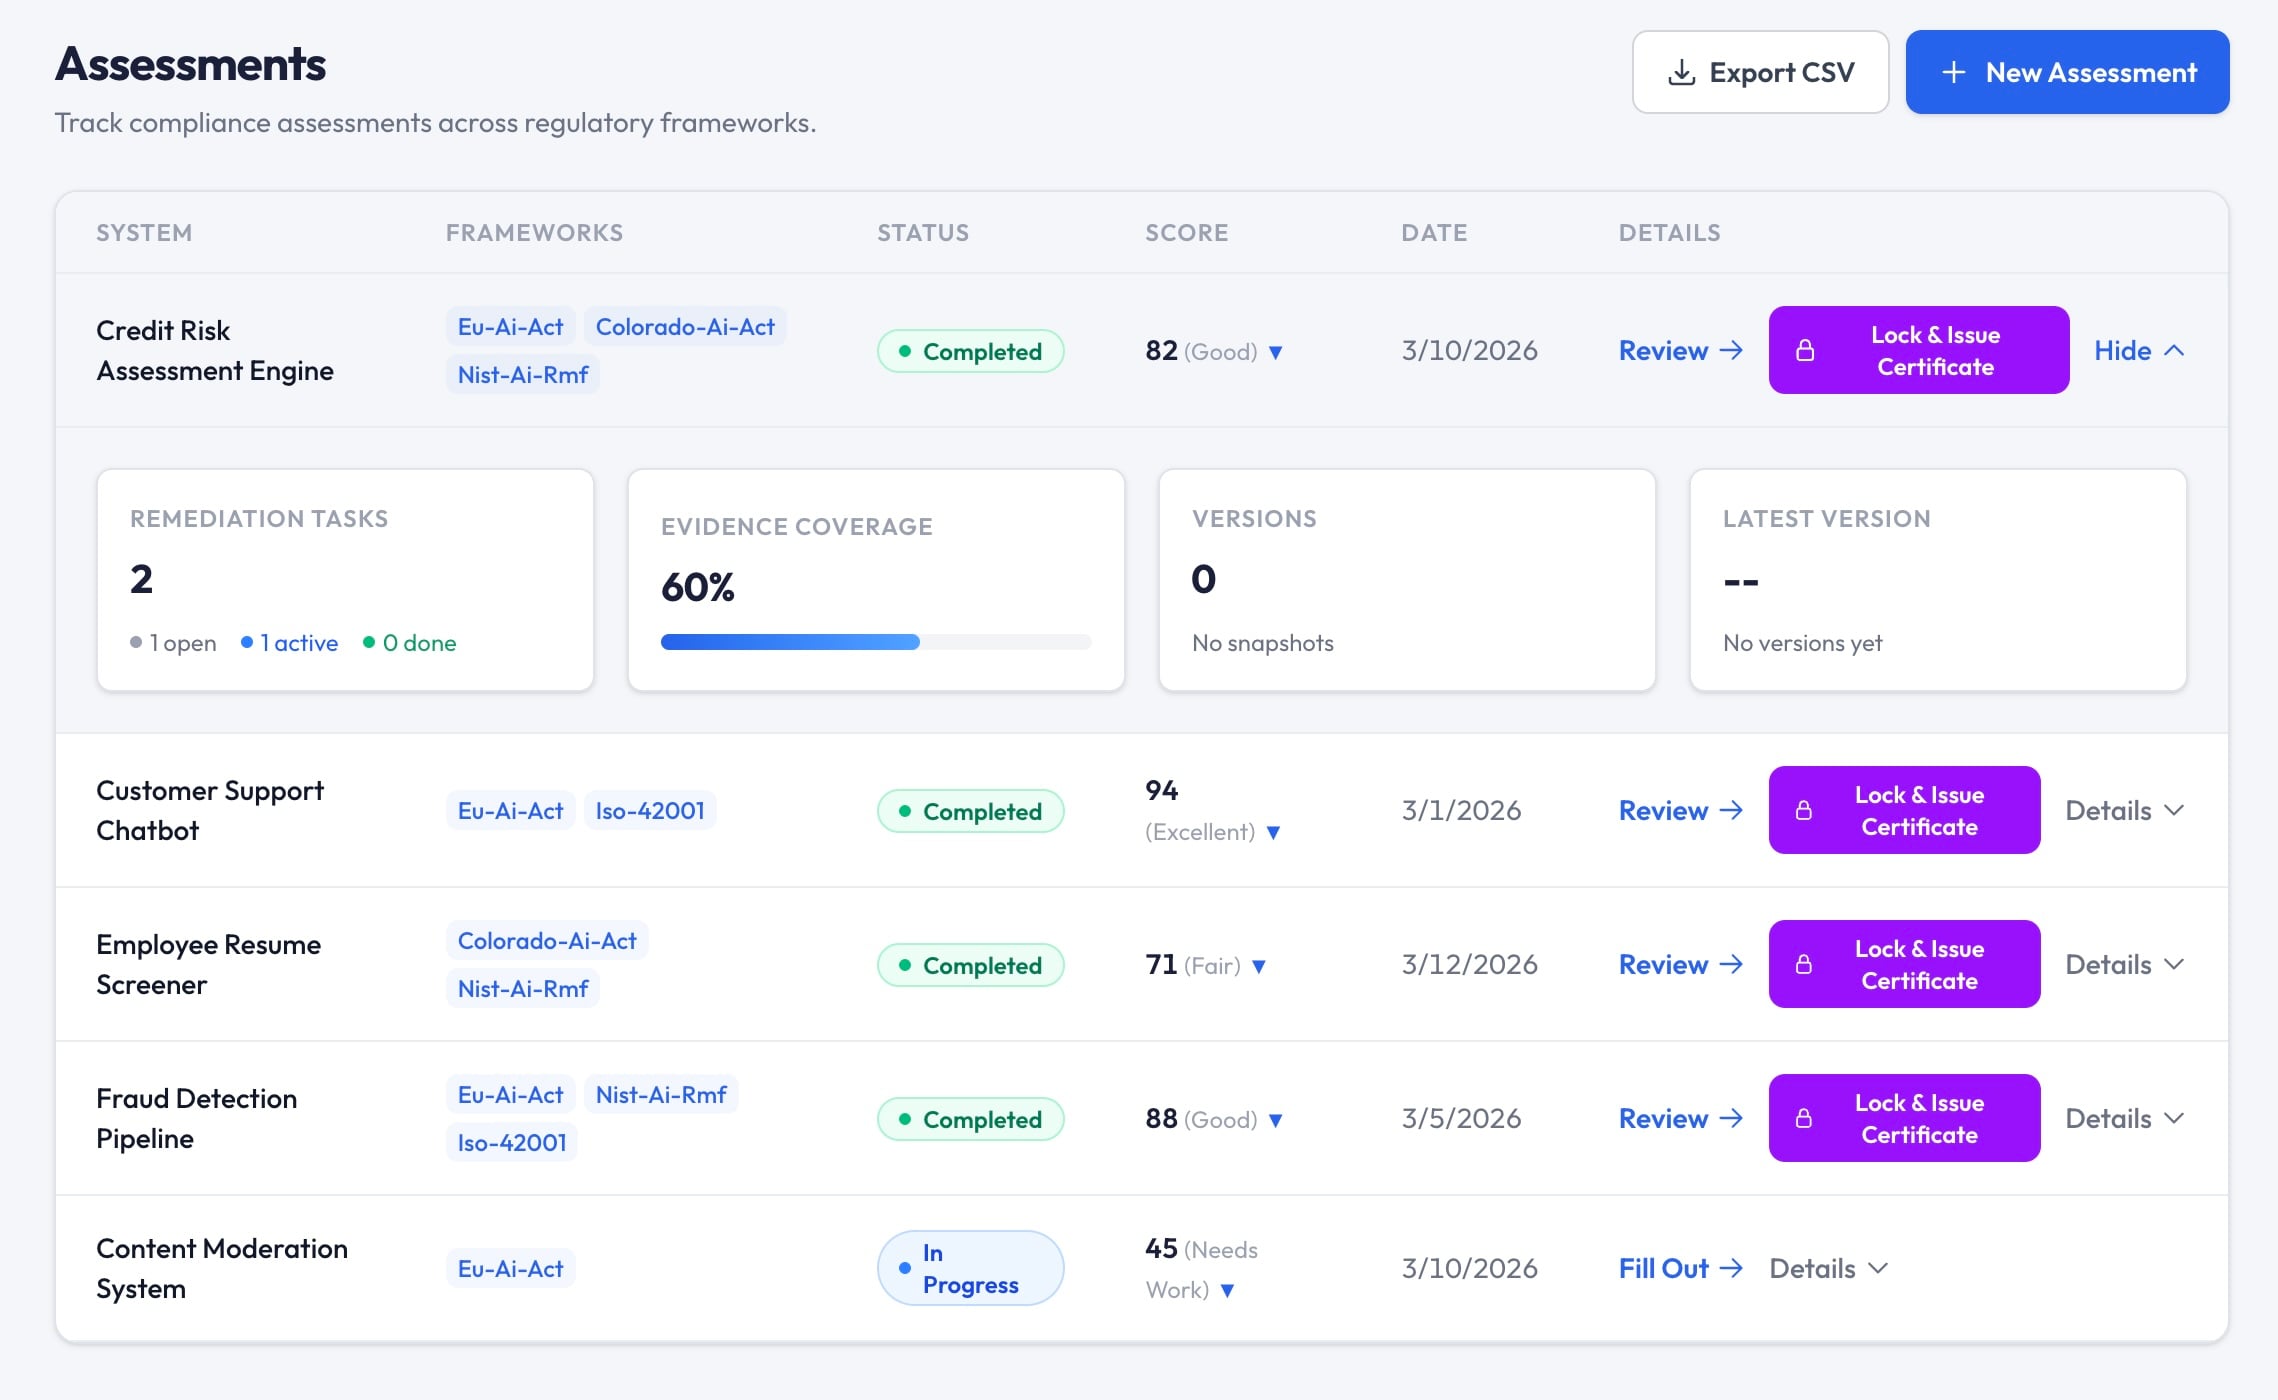Screen dimensions: 2278x1400
Task: Open the score dropdown arrow next to 45 (Needs Work)
Action: [x=1227, y=1291]
